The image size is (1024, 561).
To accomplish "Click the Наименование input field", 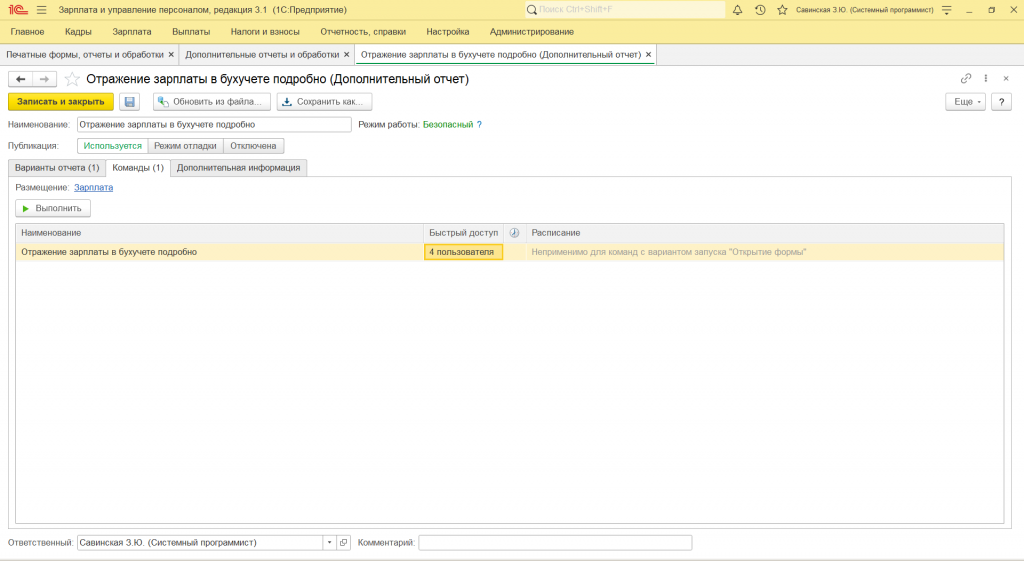I will [214, 125].
